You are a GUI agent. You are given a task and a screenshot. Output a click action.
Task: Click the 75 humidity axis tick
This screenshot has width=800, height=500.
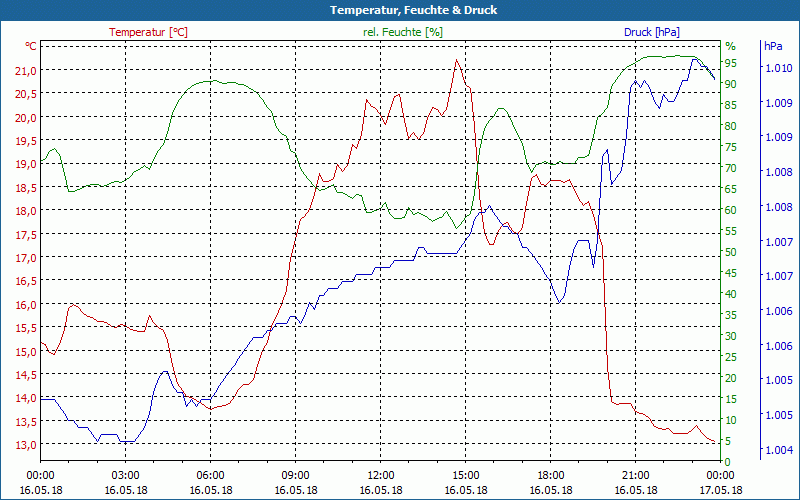[x=731, y=147]
